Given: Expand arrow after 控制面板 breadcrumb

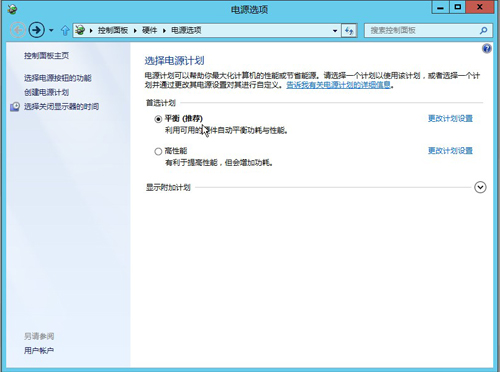Looking at the screenshot, I should click(135, 31).
